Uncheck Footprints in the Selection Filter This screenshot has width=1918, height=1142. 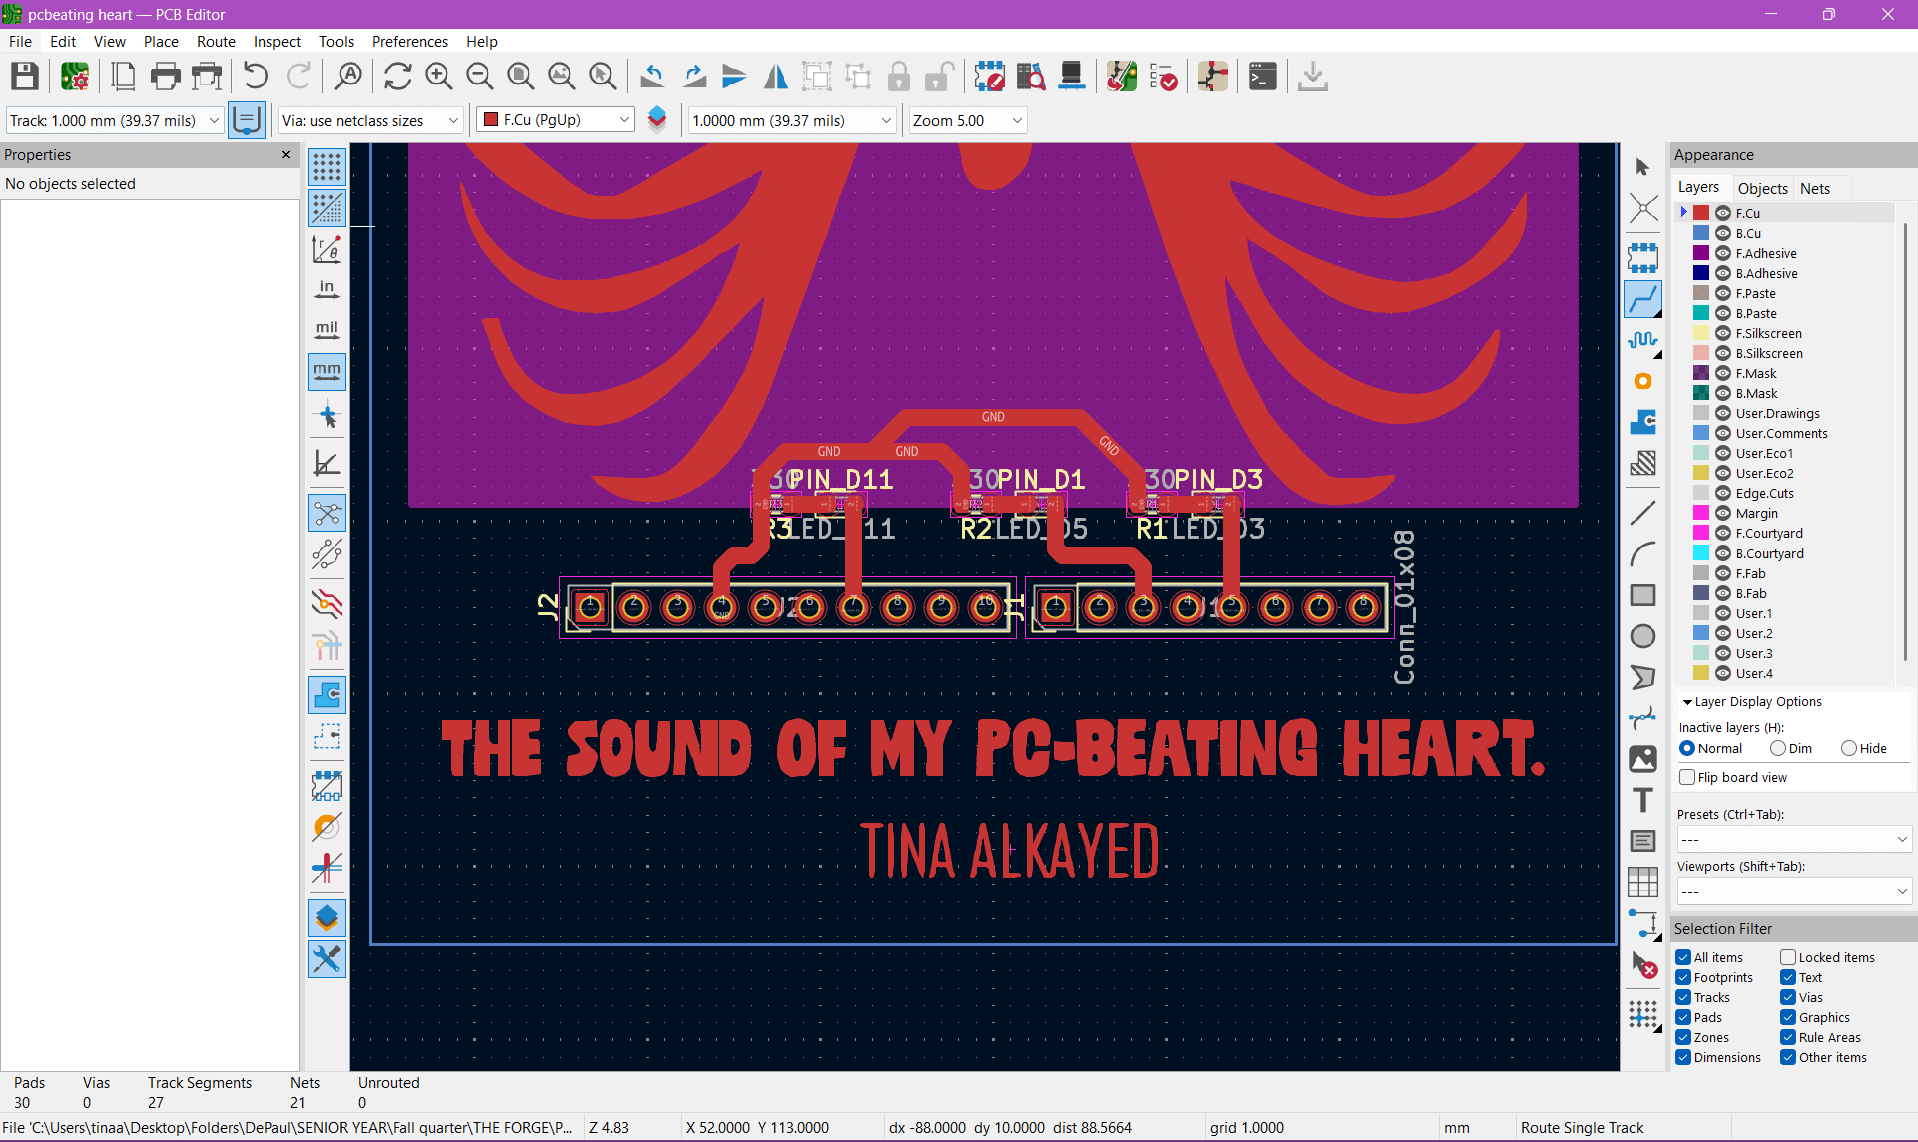click(x=1684, y=977)
